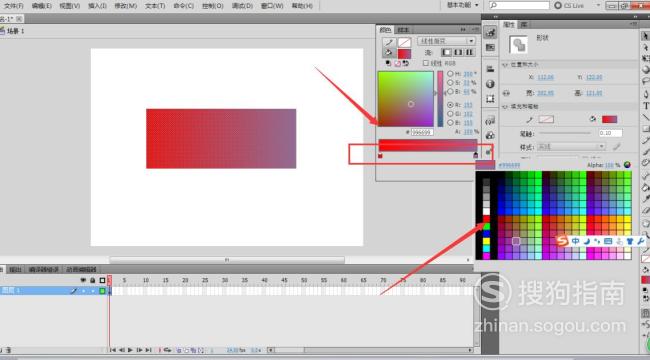Click the play button under the timeline

130,350
